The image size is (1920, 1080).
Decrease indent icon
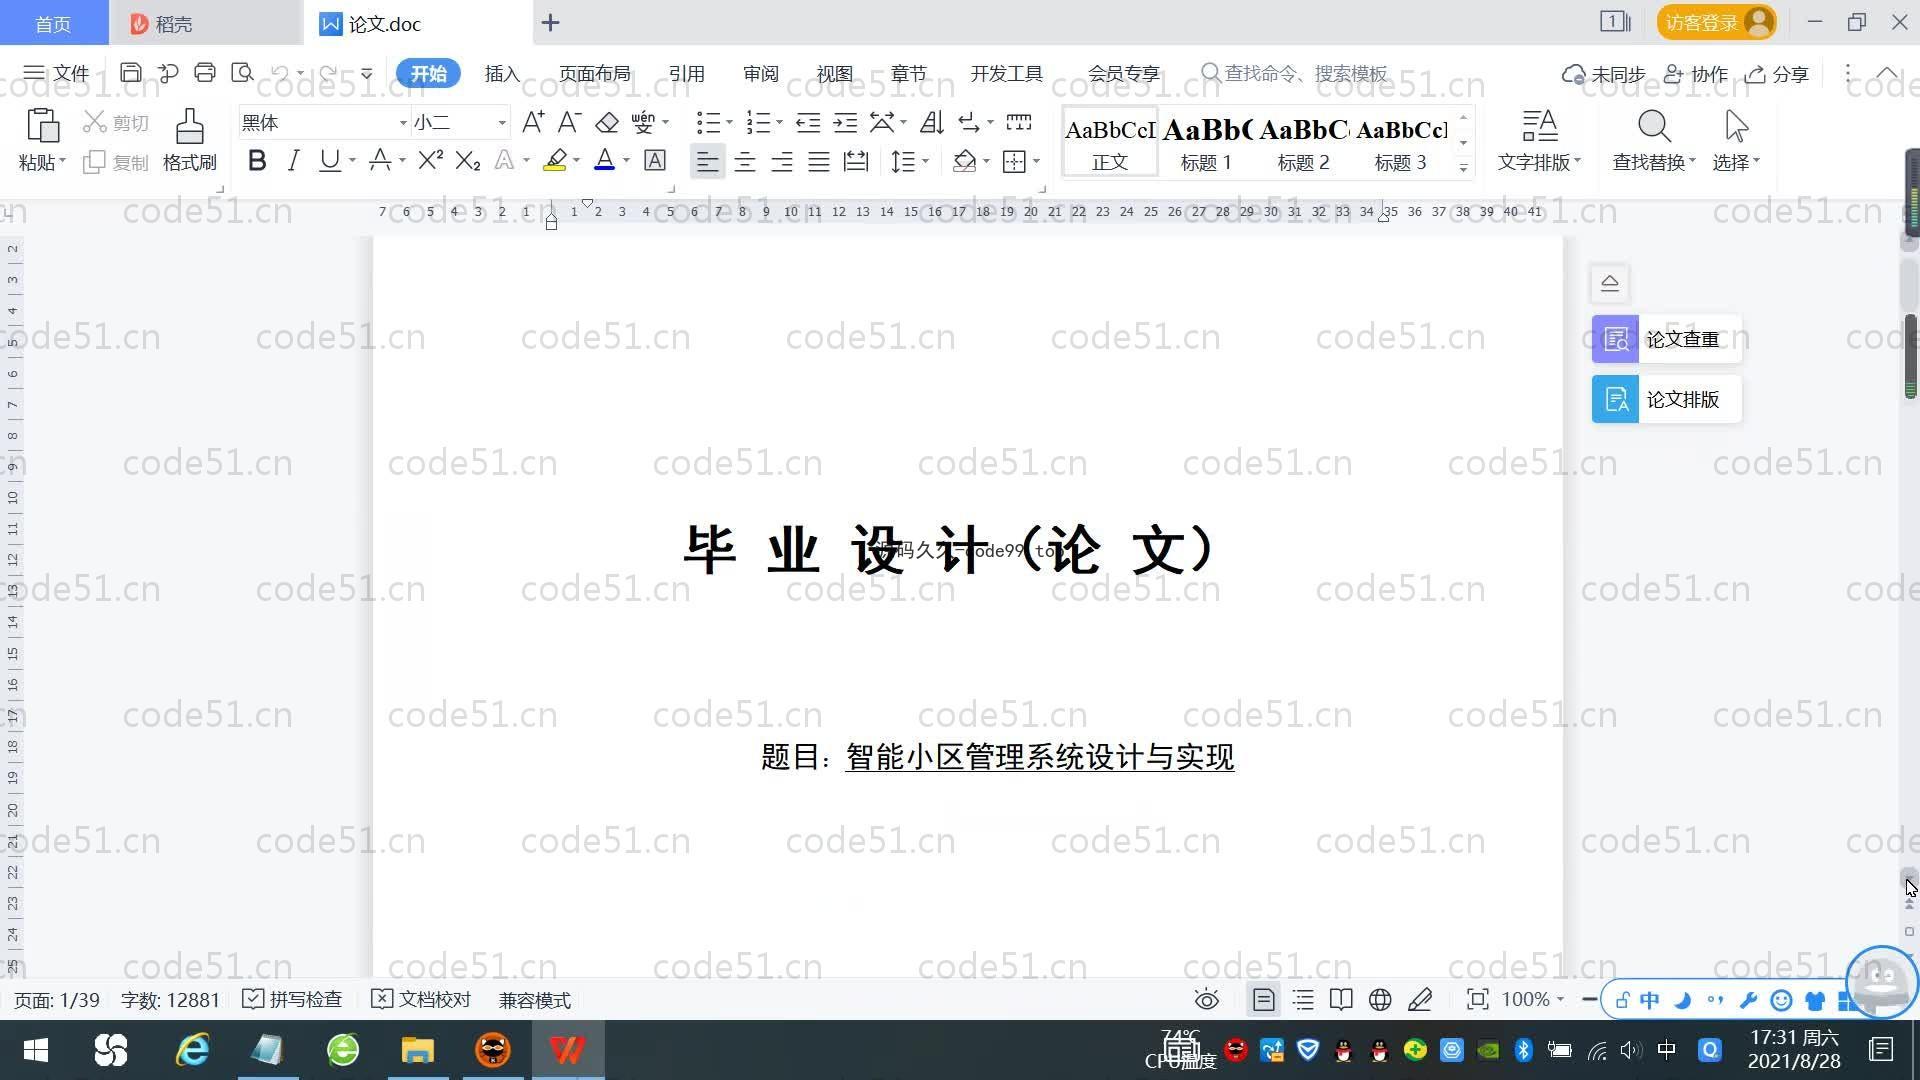tap(808, 122)
